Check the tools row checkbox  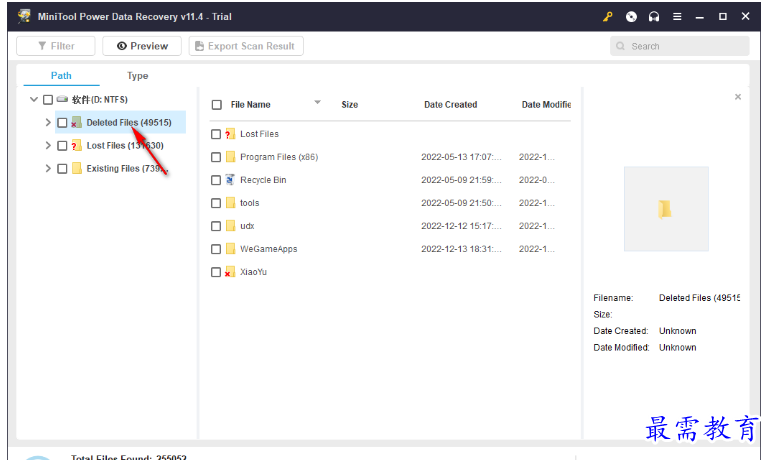[216, 203]
